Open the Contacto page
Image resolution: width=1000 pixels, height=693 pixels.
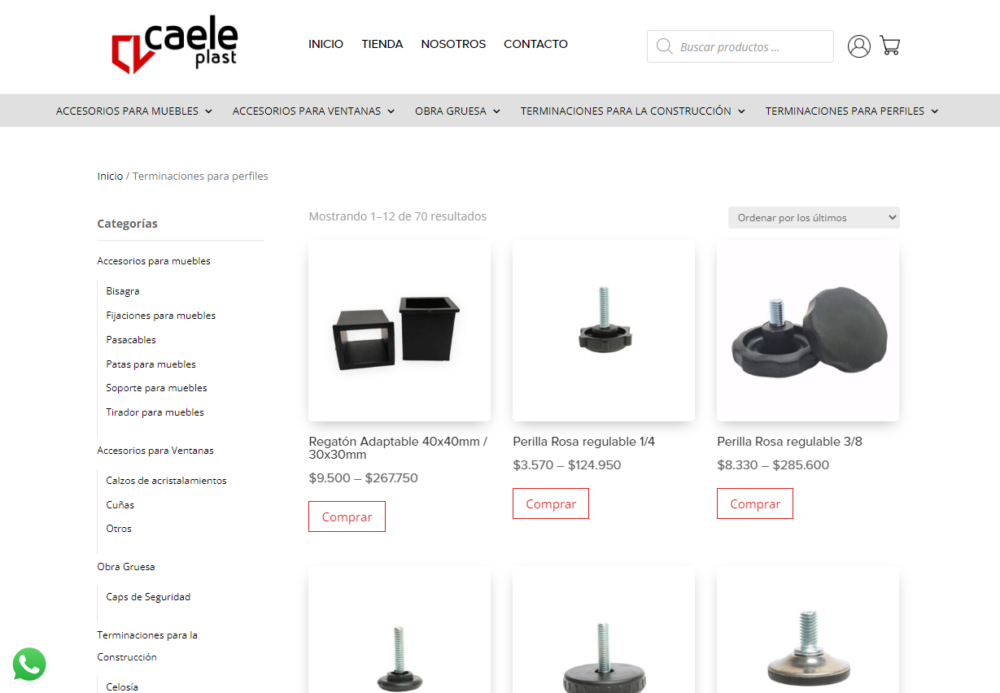[x=536, y=44]
